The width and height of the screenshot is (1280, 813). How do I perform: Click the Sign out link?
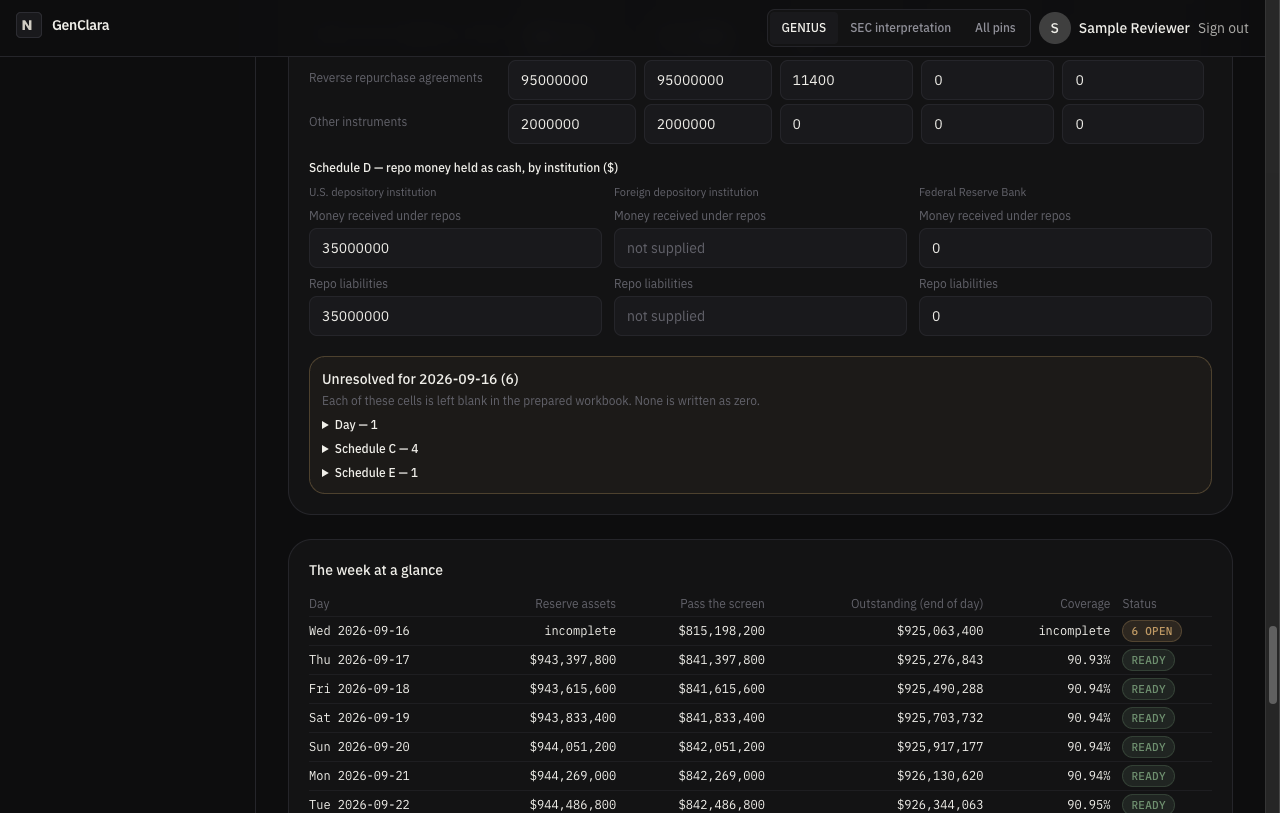(x=1223, y=28)
